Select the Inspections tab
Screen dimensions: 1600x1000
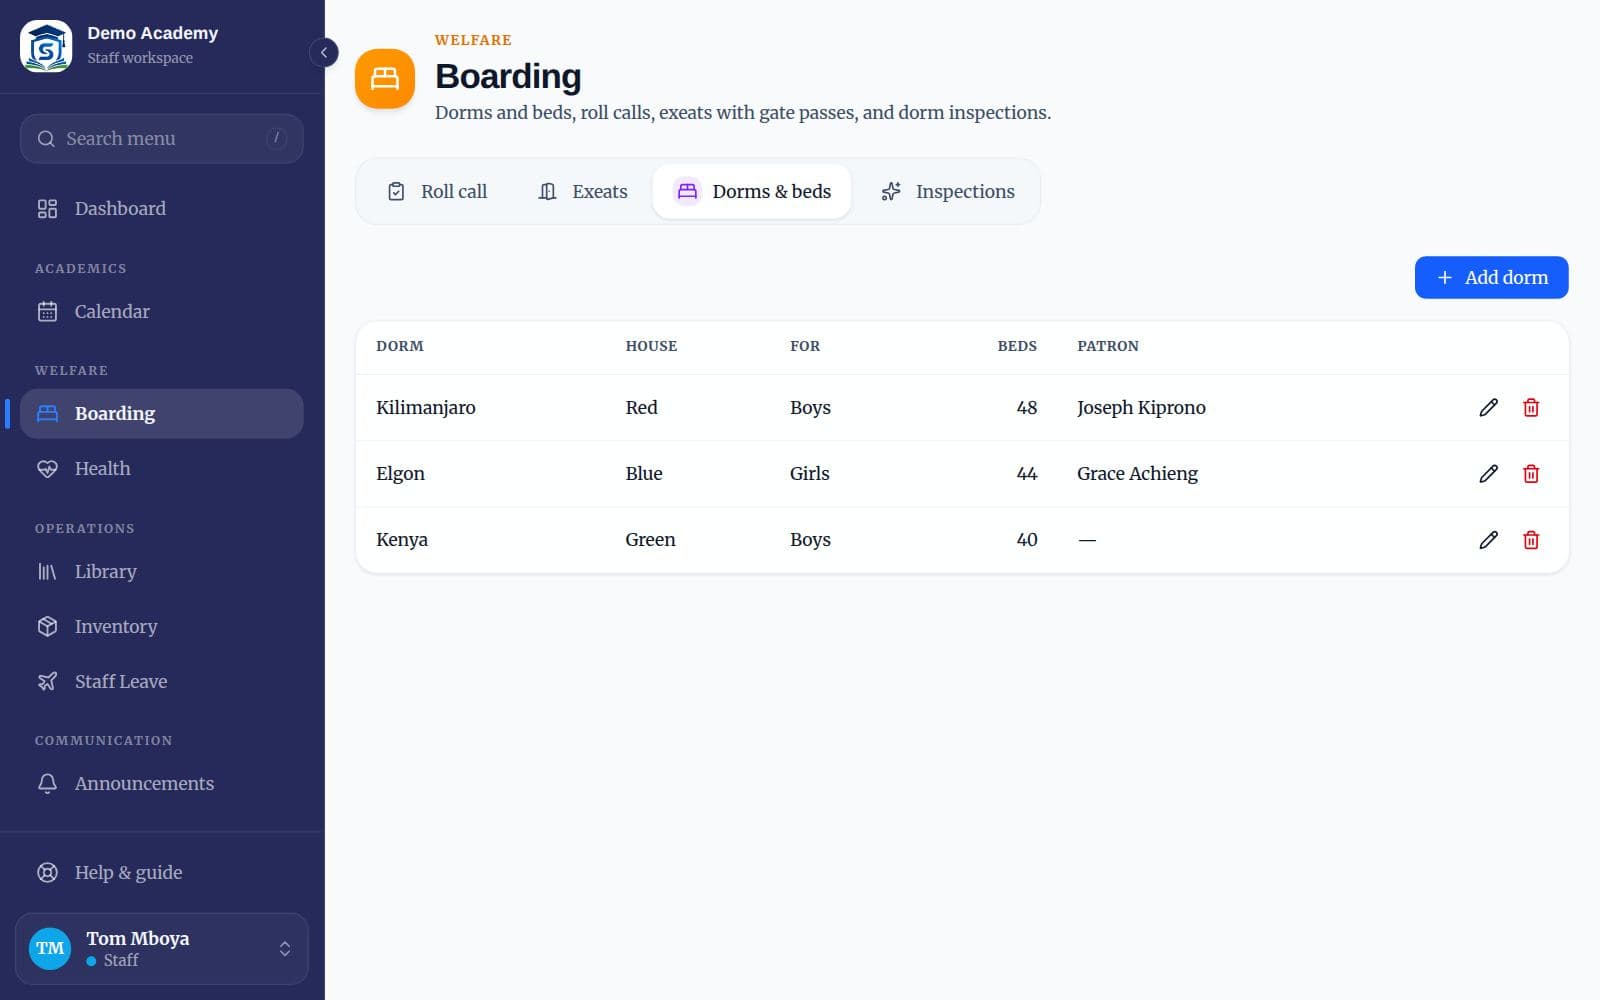(x=947, y=191)
